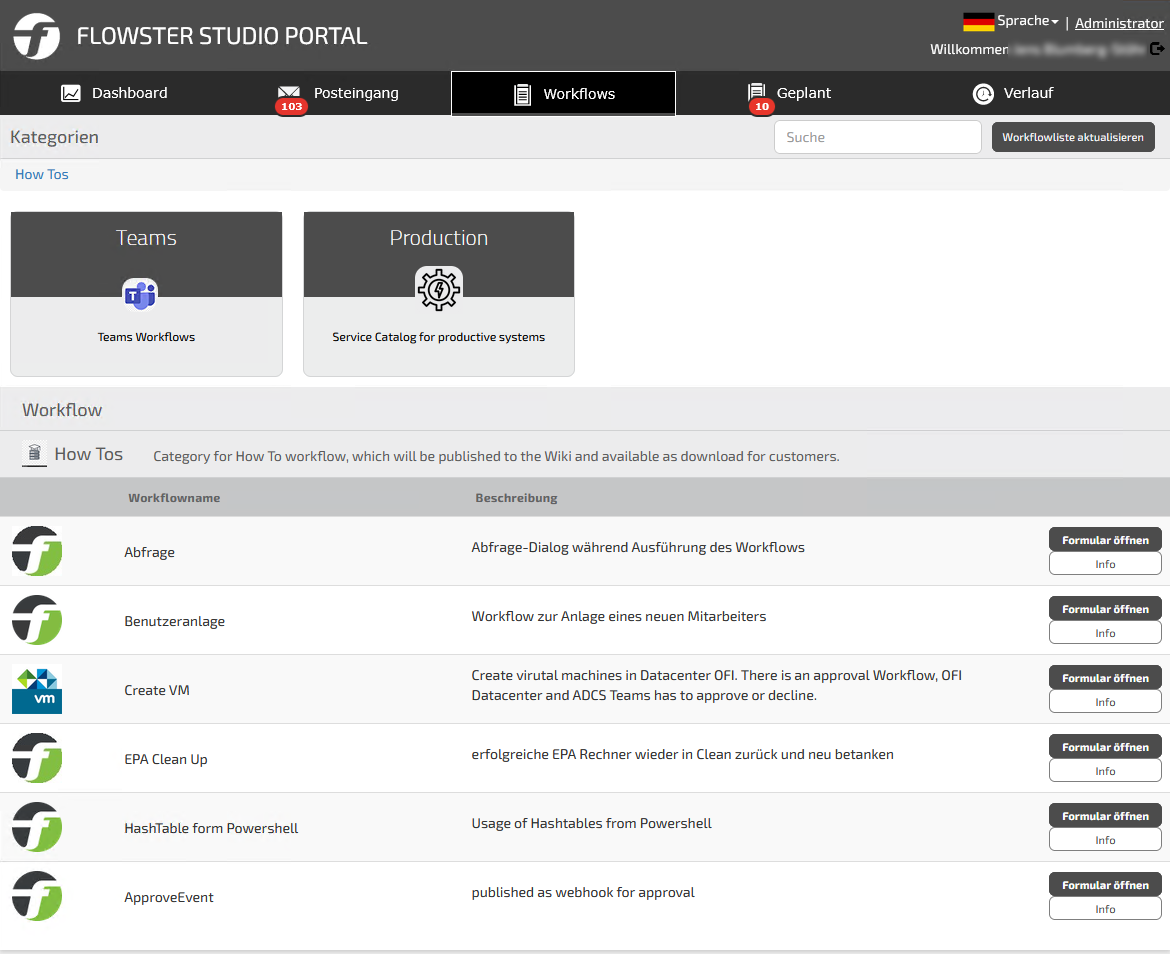
Task: Click 'Workflow zur Anlage eines neuen Mitarbeiters' text
Action: click(619, 617)
